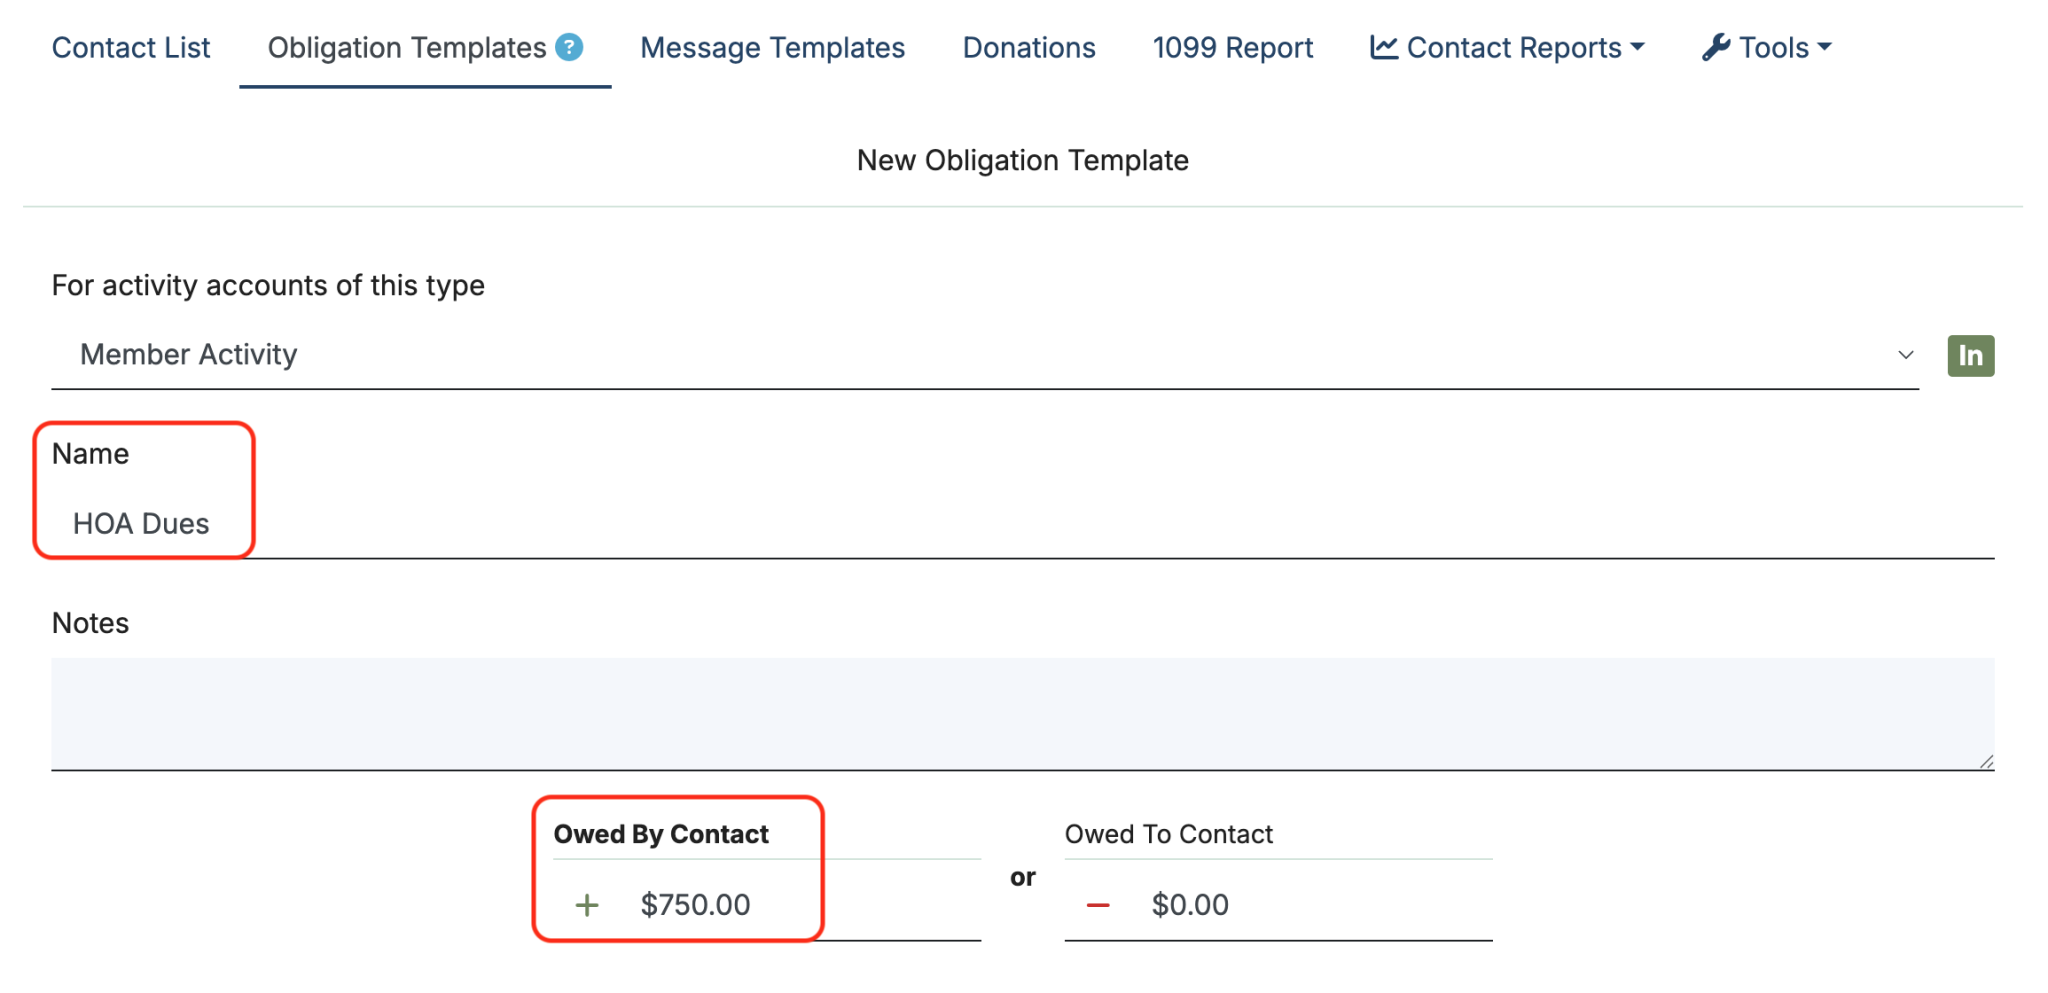
Task: Select the $750.00 amount field
Action: click(695, 905)
